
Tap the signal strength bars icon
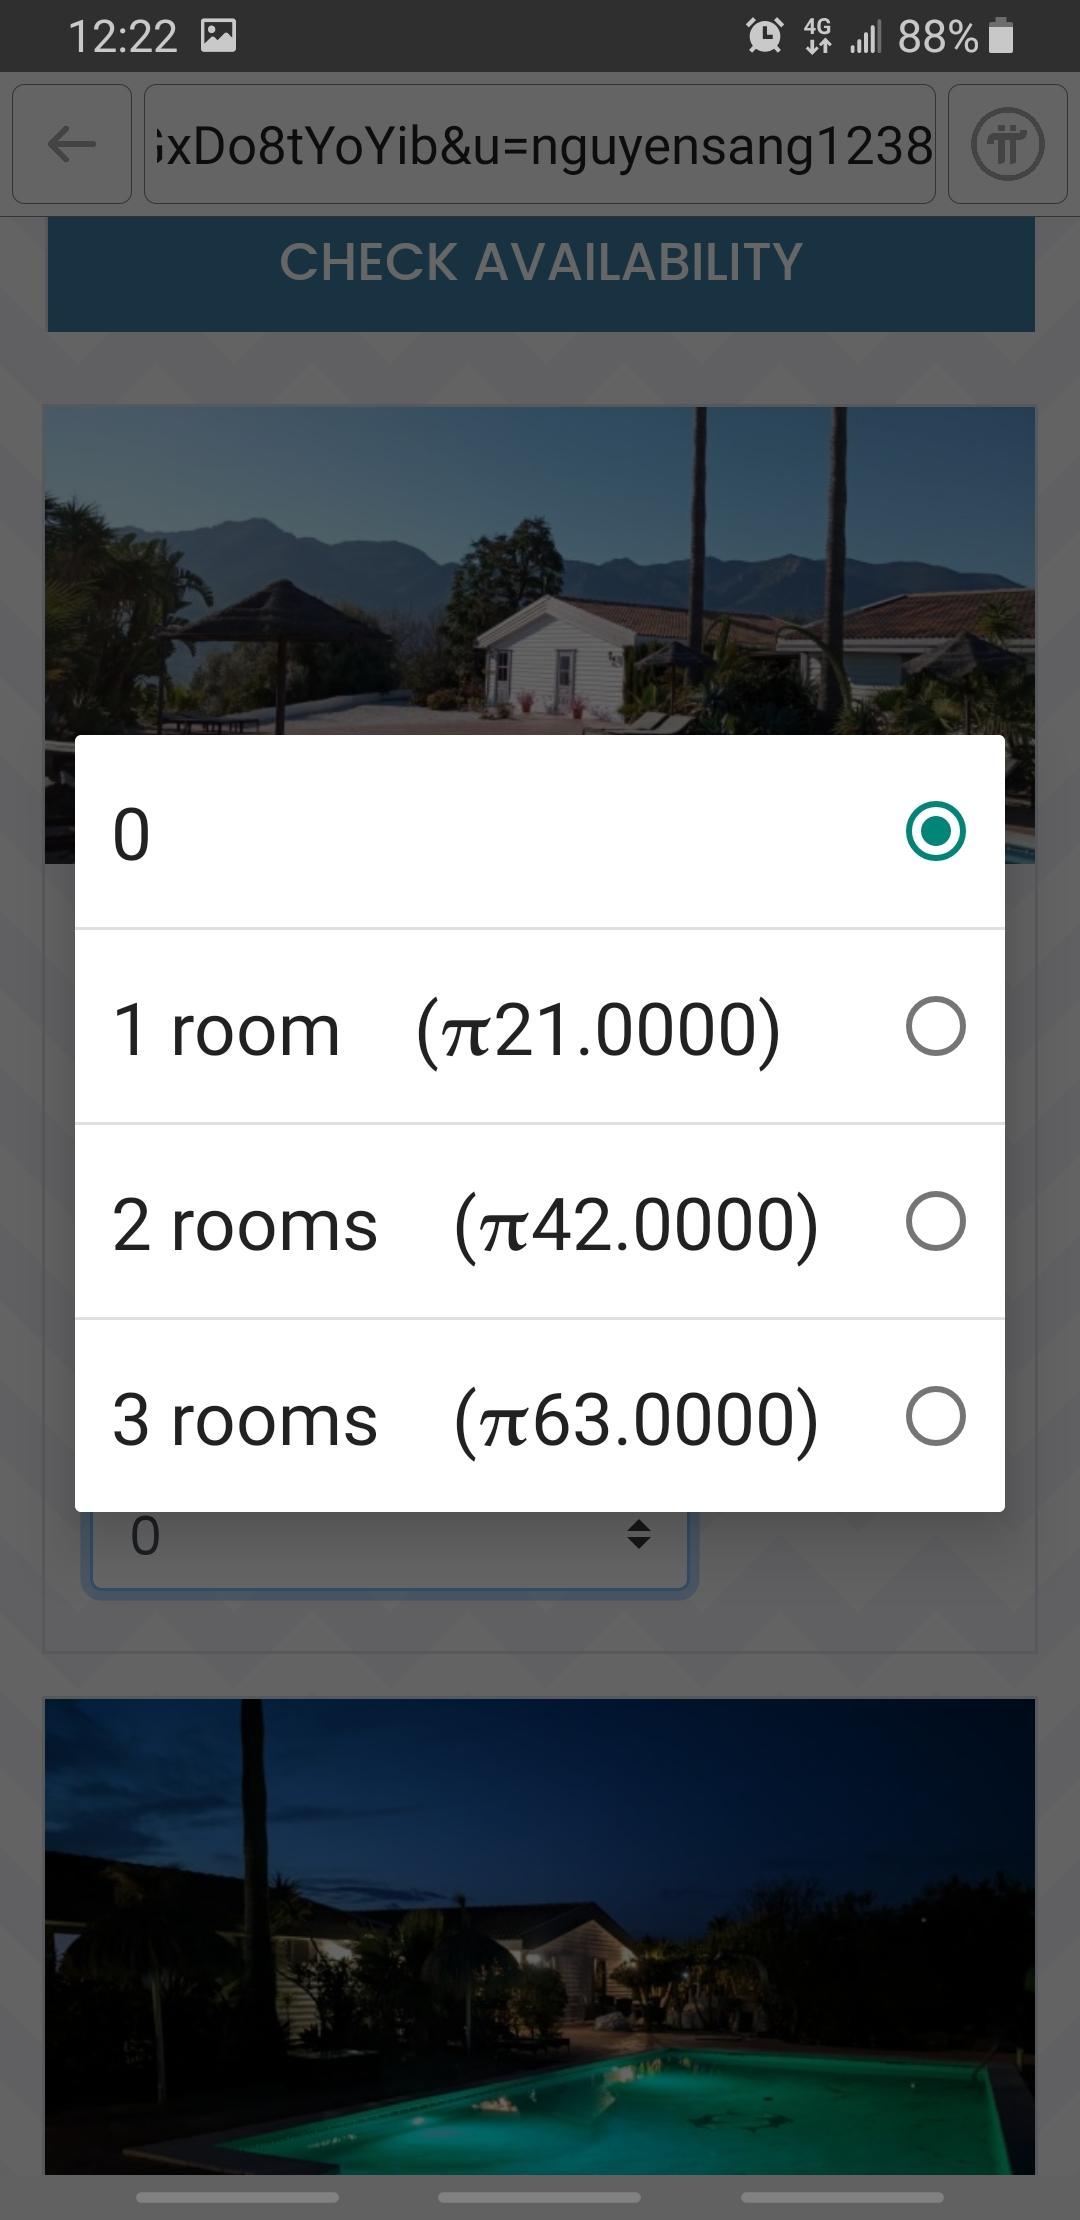[x=866, y=37]
